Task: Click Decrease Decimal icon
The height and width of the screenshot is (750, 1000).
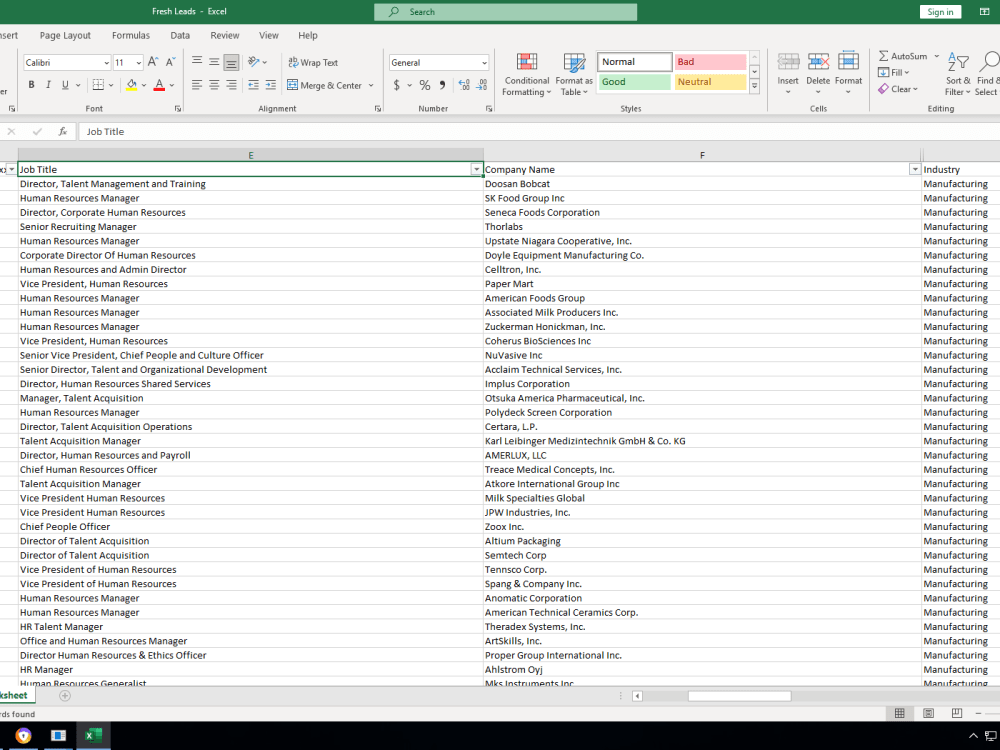Action: pyautogui.click(x=482, y=85)
